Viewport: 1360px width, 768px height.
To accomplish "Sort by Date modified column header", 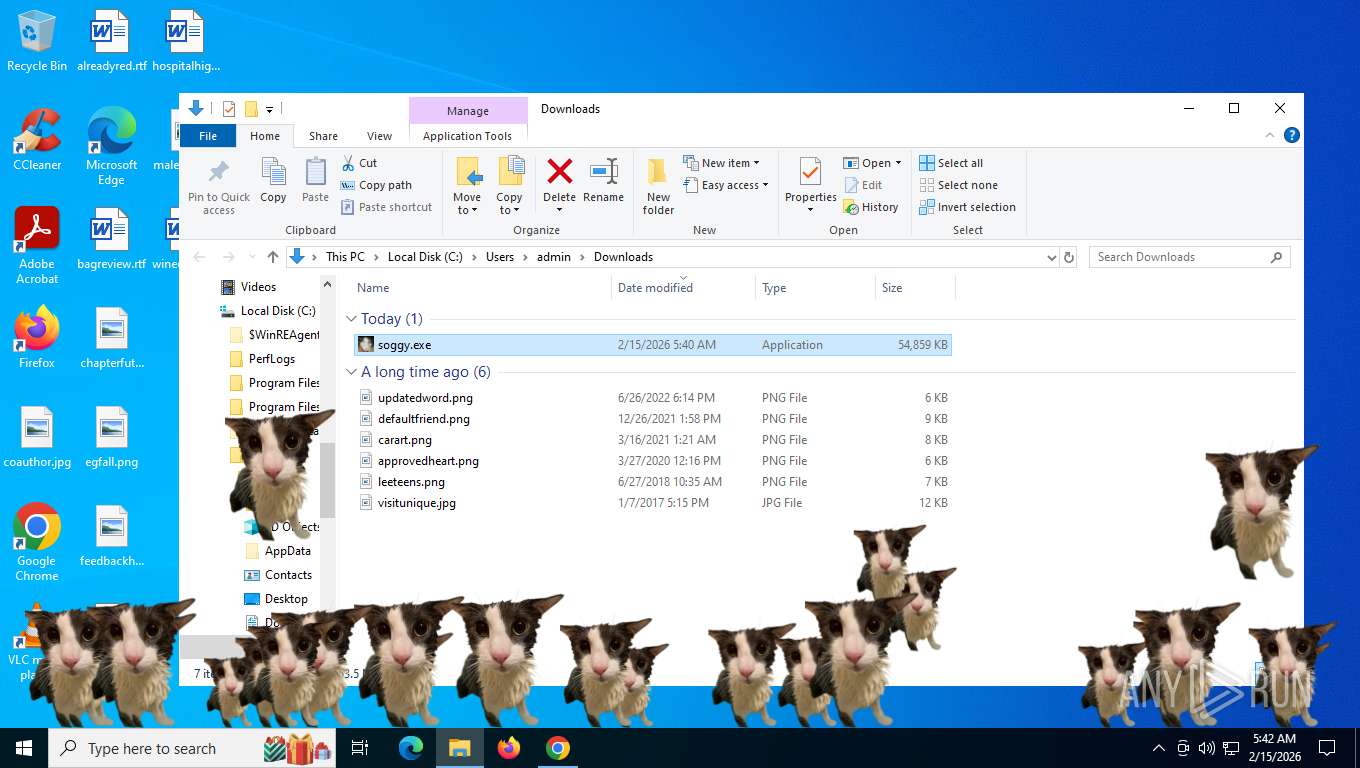I will click(683, 288).
